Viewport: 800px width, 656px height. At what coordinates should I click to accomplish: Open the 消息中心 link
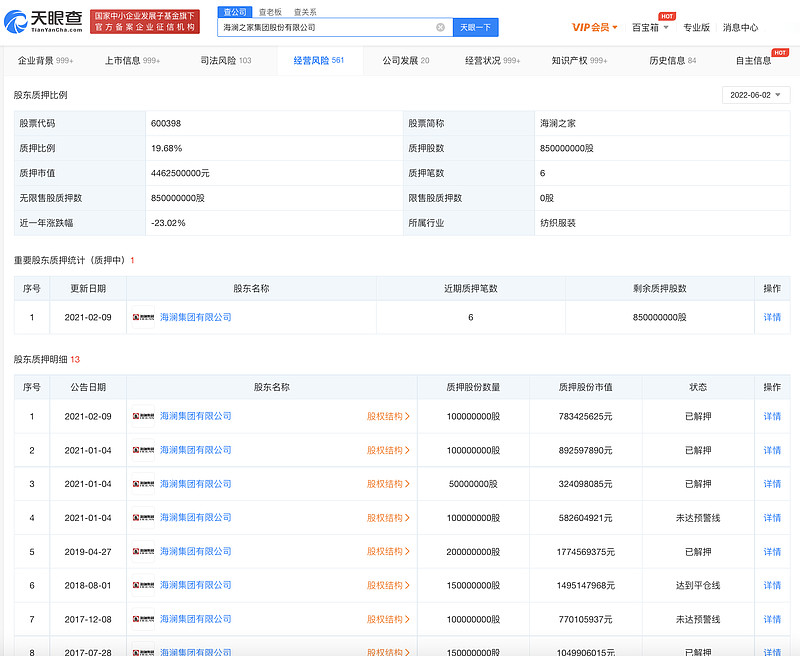[x=740, y=28]
